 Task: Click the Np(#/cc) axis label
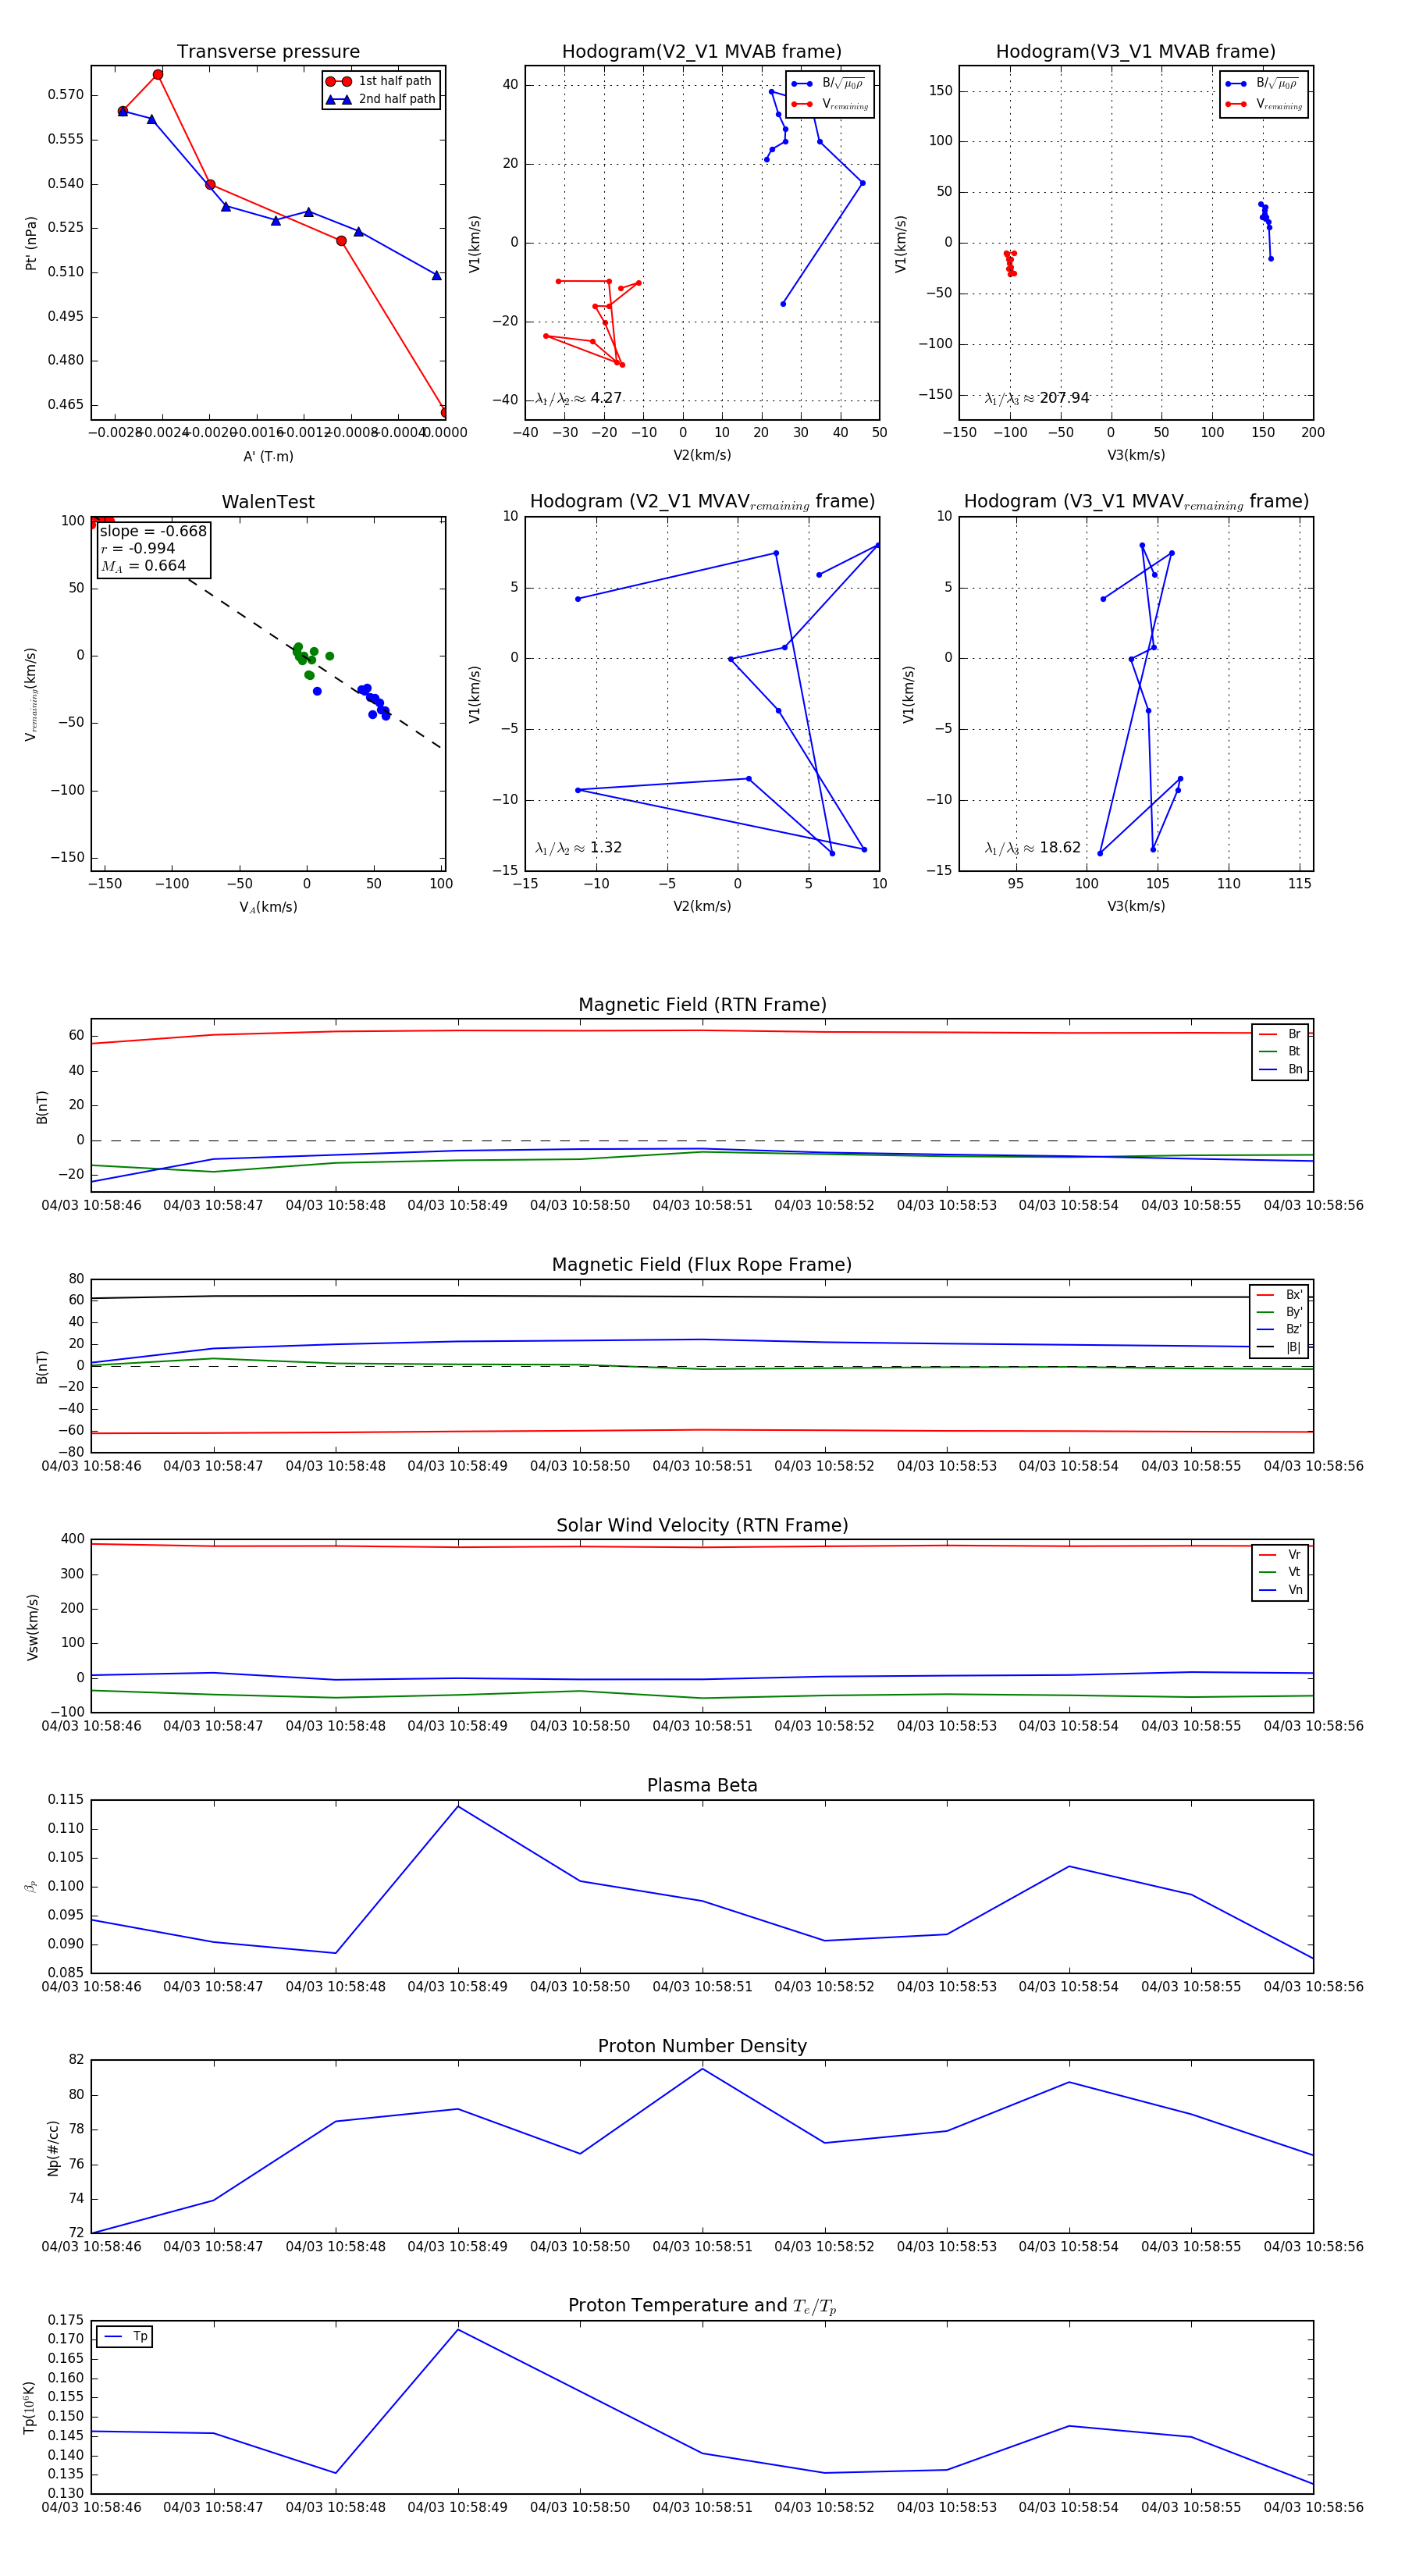tap(54, 2148)
